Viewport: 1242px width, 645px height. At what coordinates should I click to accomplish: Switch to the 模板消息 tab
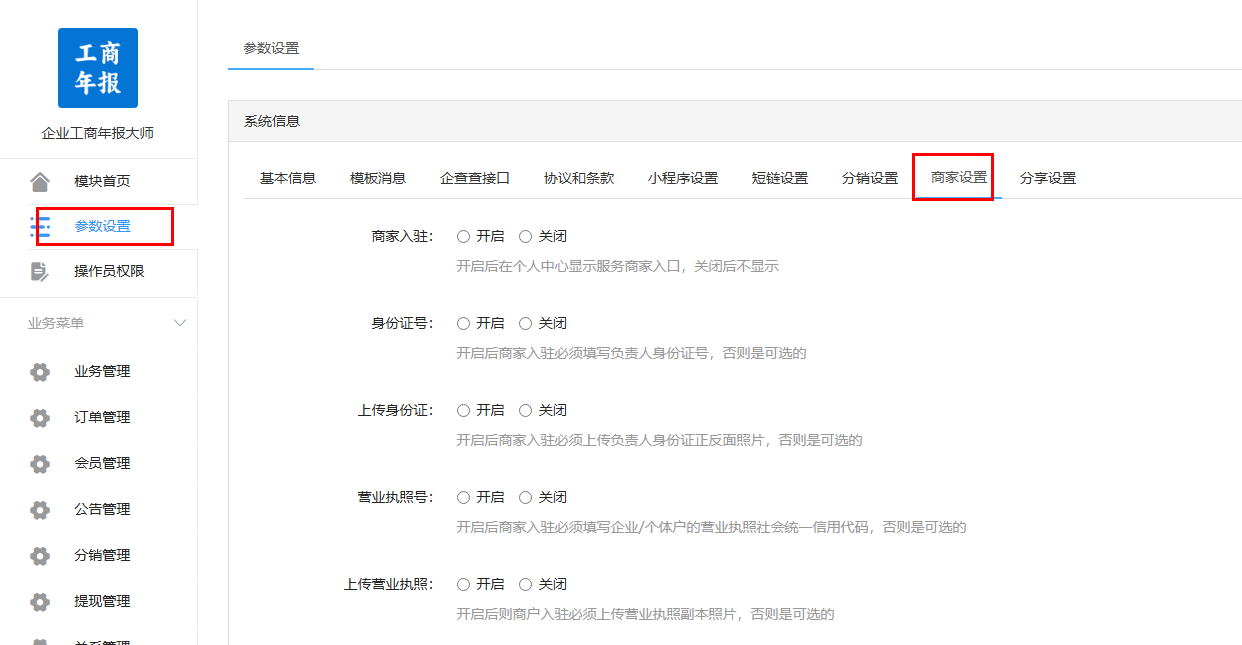(378, 178)
